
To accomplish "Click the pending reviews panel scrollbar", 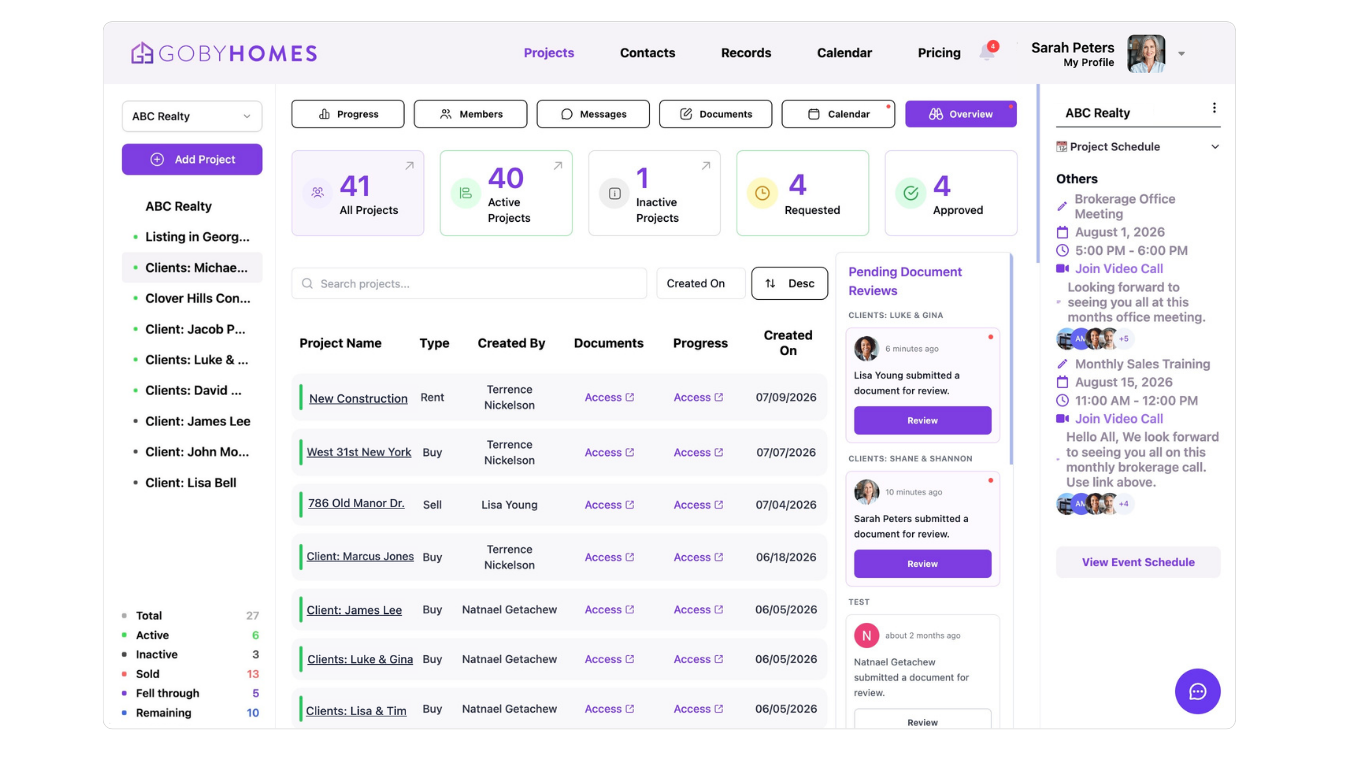I will click(x=1011, y=358).
